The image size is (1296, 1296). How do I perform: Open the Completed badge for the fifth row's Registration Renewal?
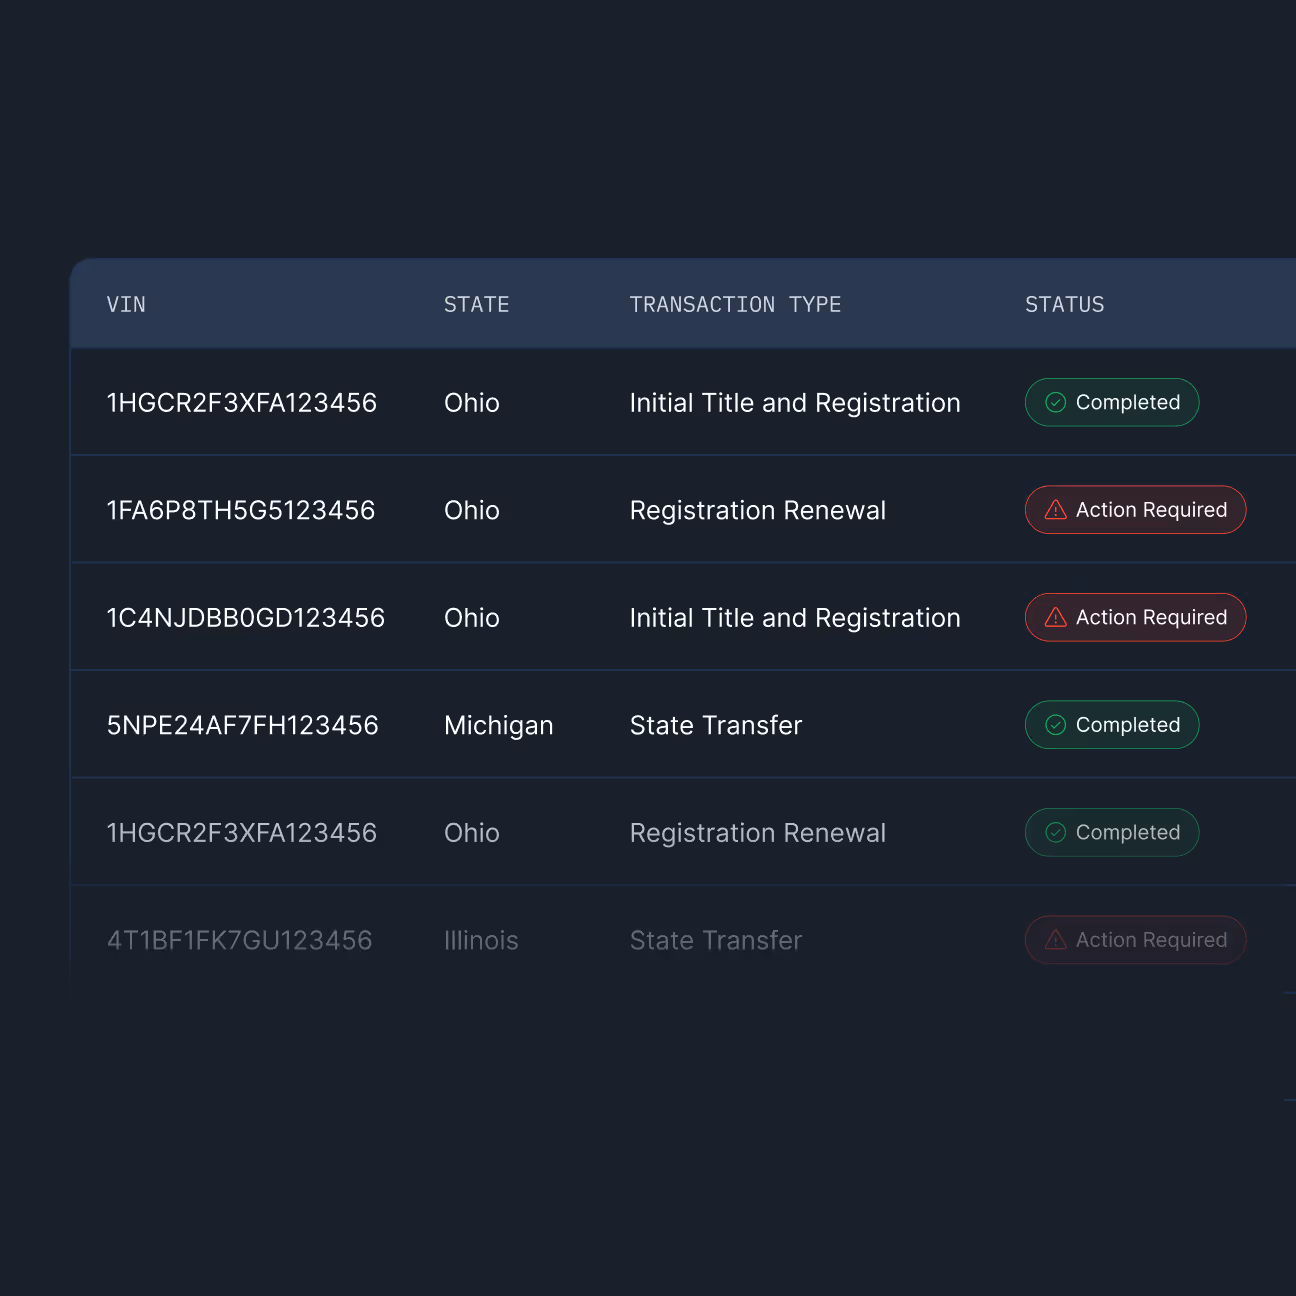tap(1112, 833)
